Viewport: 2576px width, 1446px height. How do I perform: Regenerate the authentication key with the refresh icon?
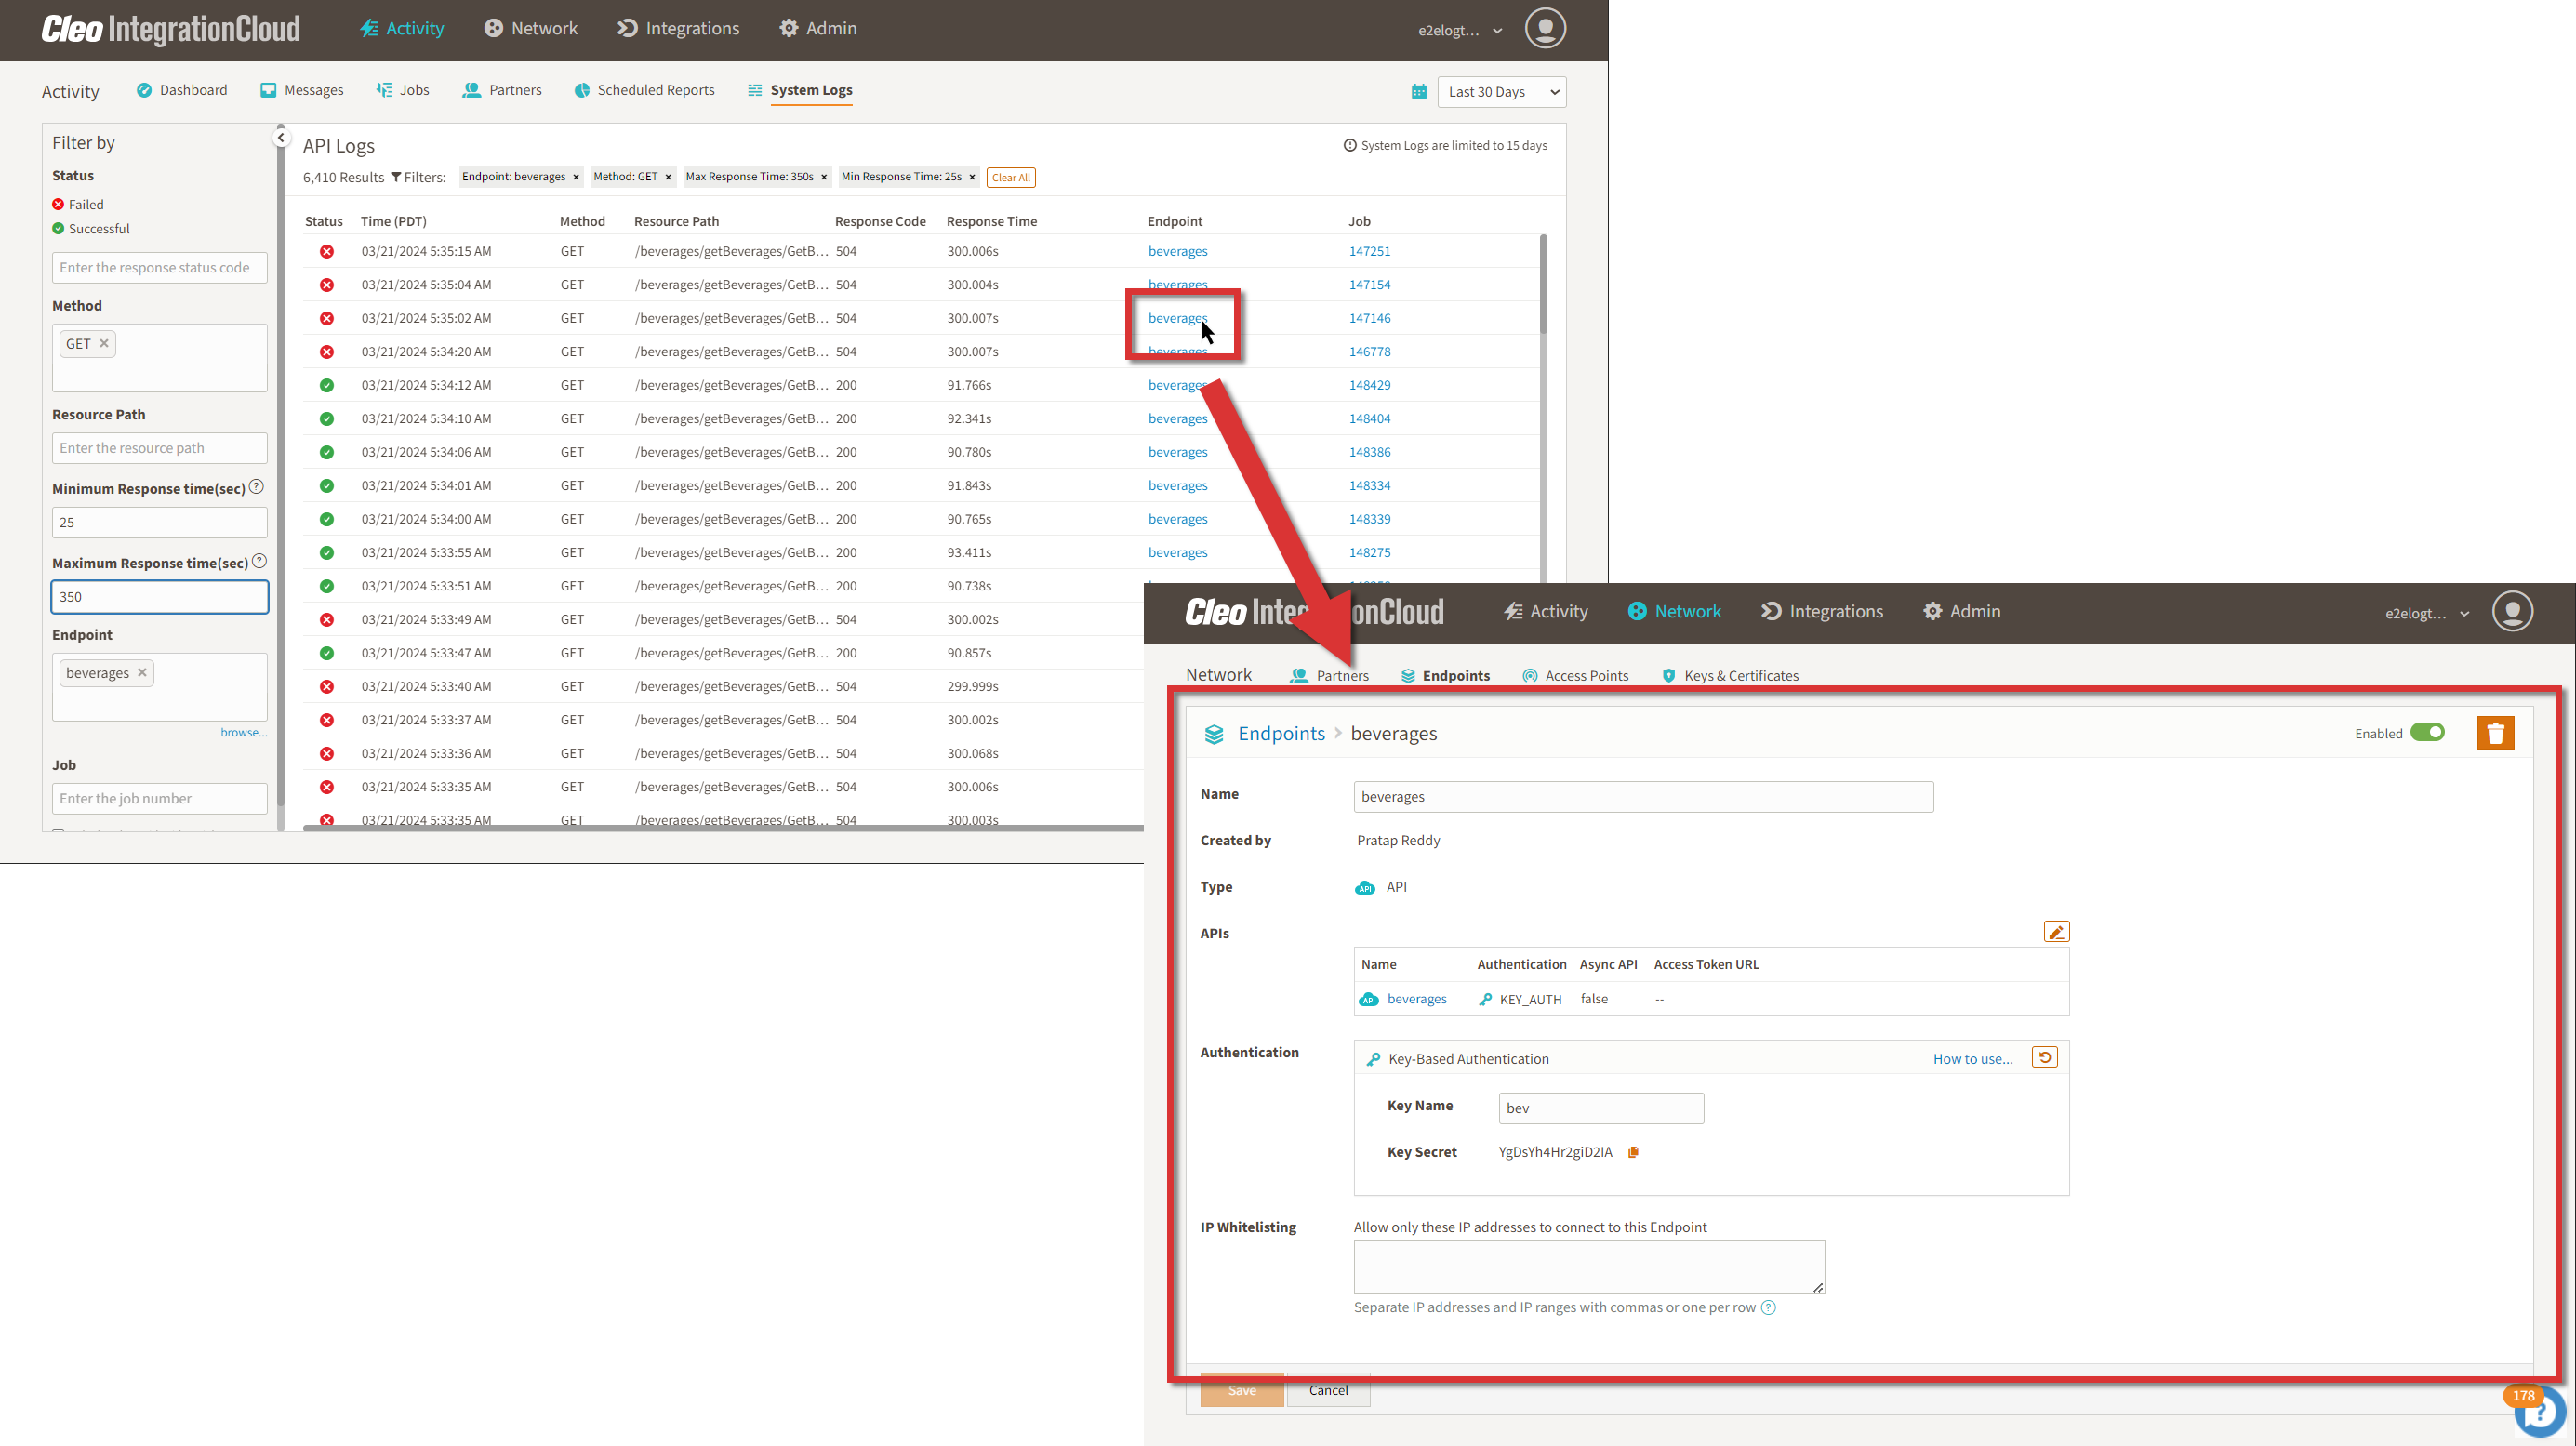point(2044,1058)
